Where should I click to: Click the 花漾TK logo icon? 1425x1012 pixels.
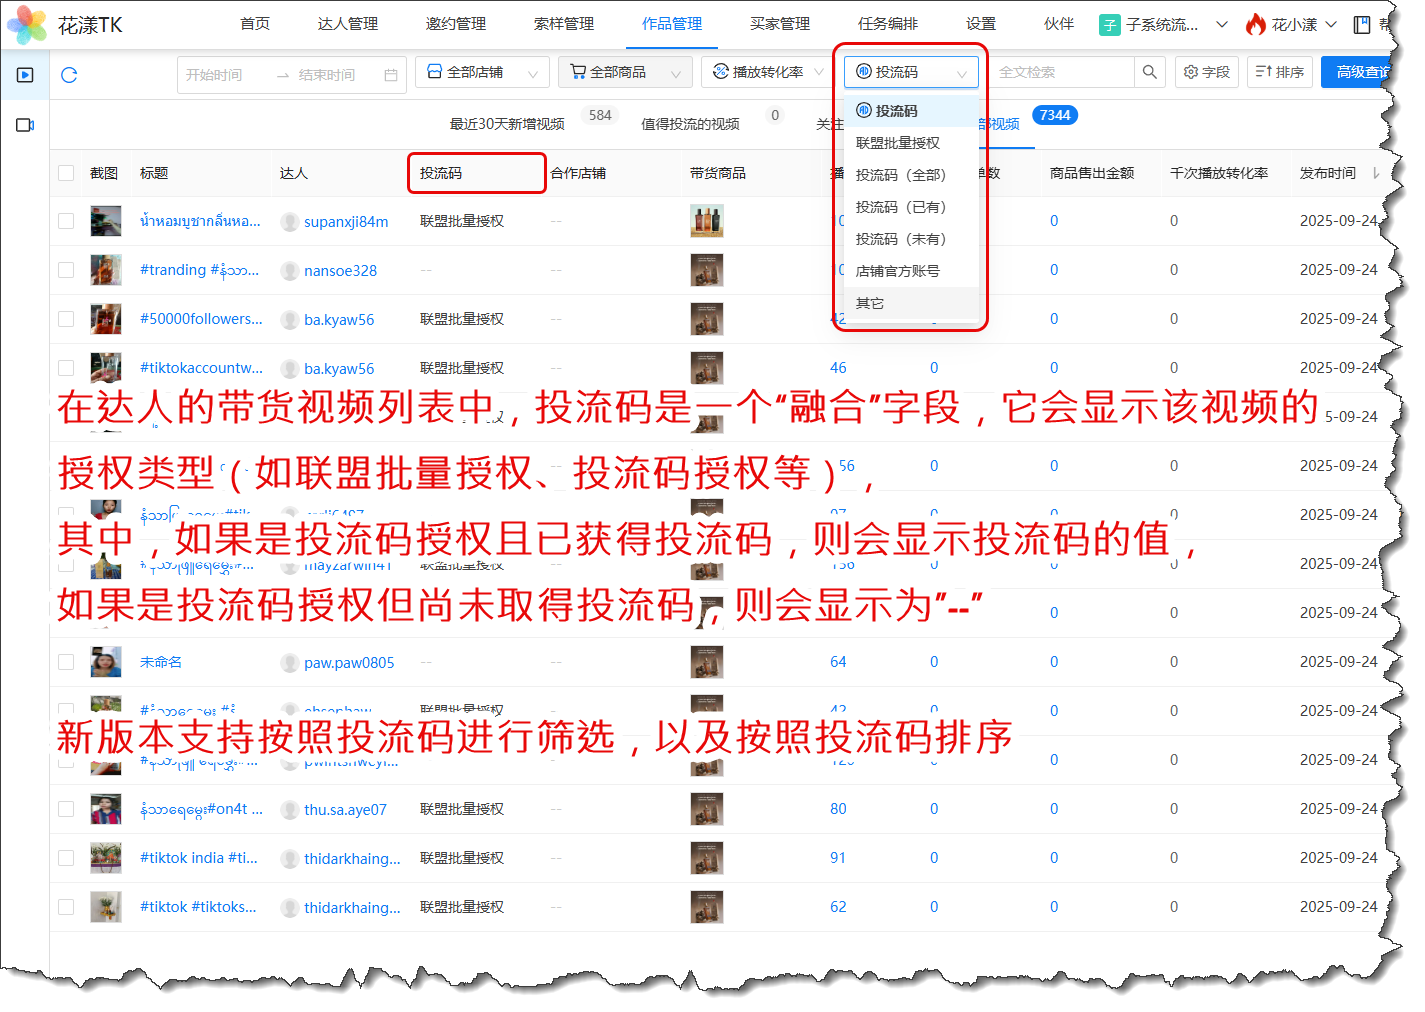click(27, 25)
